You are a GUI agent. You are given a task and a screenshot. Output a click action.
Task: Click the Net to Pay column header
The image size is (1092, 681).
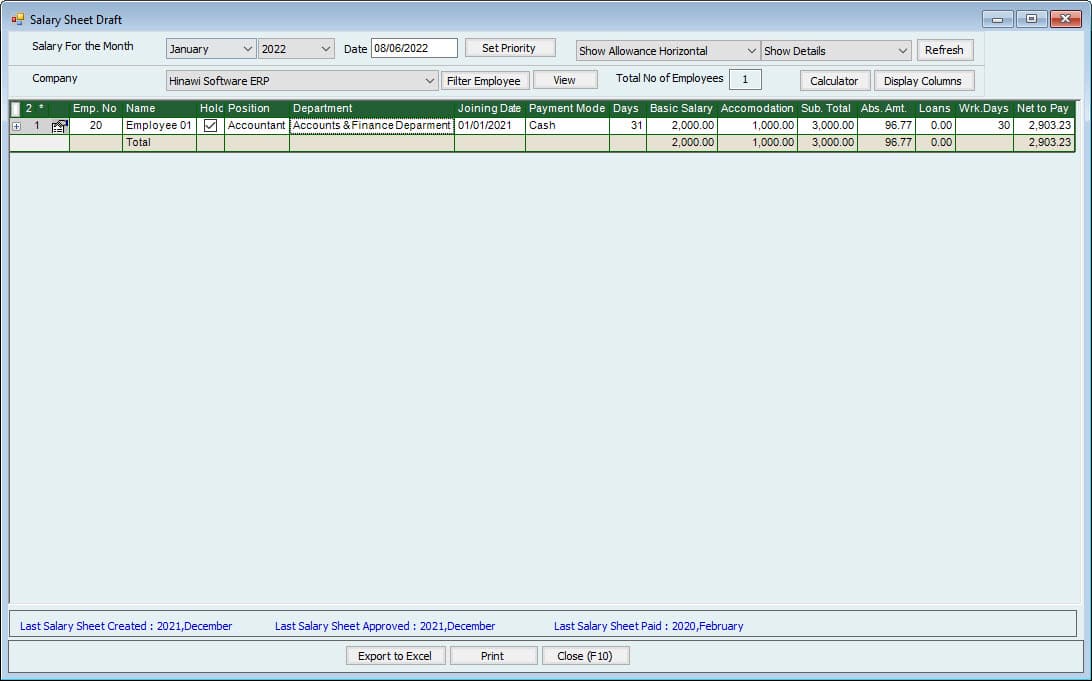tap(1043, 109)
